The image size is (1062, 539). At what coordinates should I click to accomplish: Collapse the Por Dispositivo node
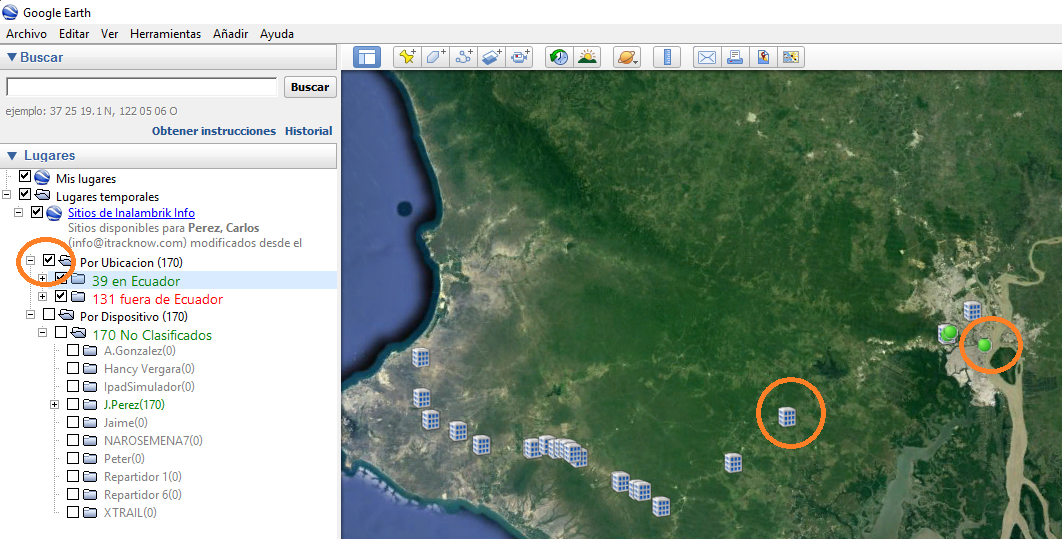click(30, 314)
